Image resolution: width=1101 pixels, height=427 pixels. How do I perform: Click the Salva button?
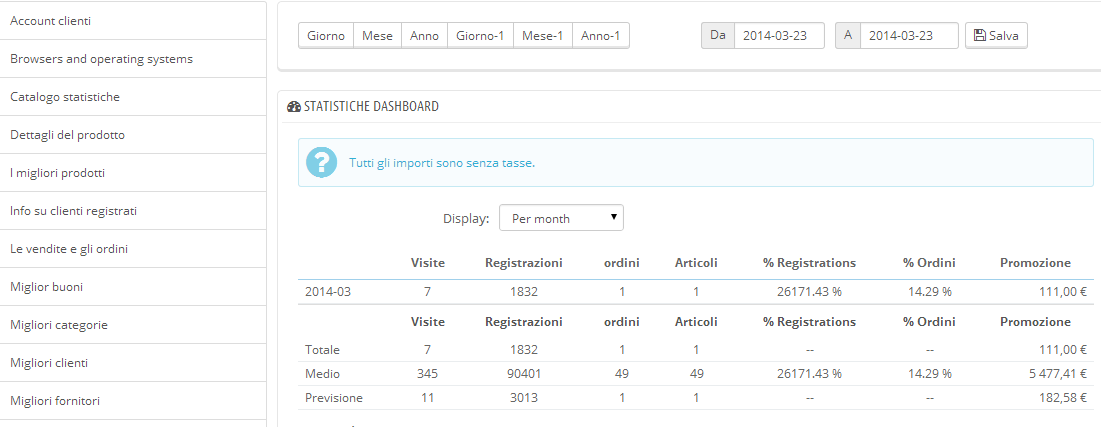click(996, 36)
